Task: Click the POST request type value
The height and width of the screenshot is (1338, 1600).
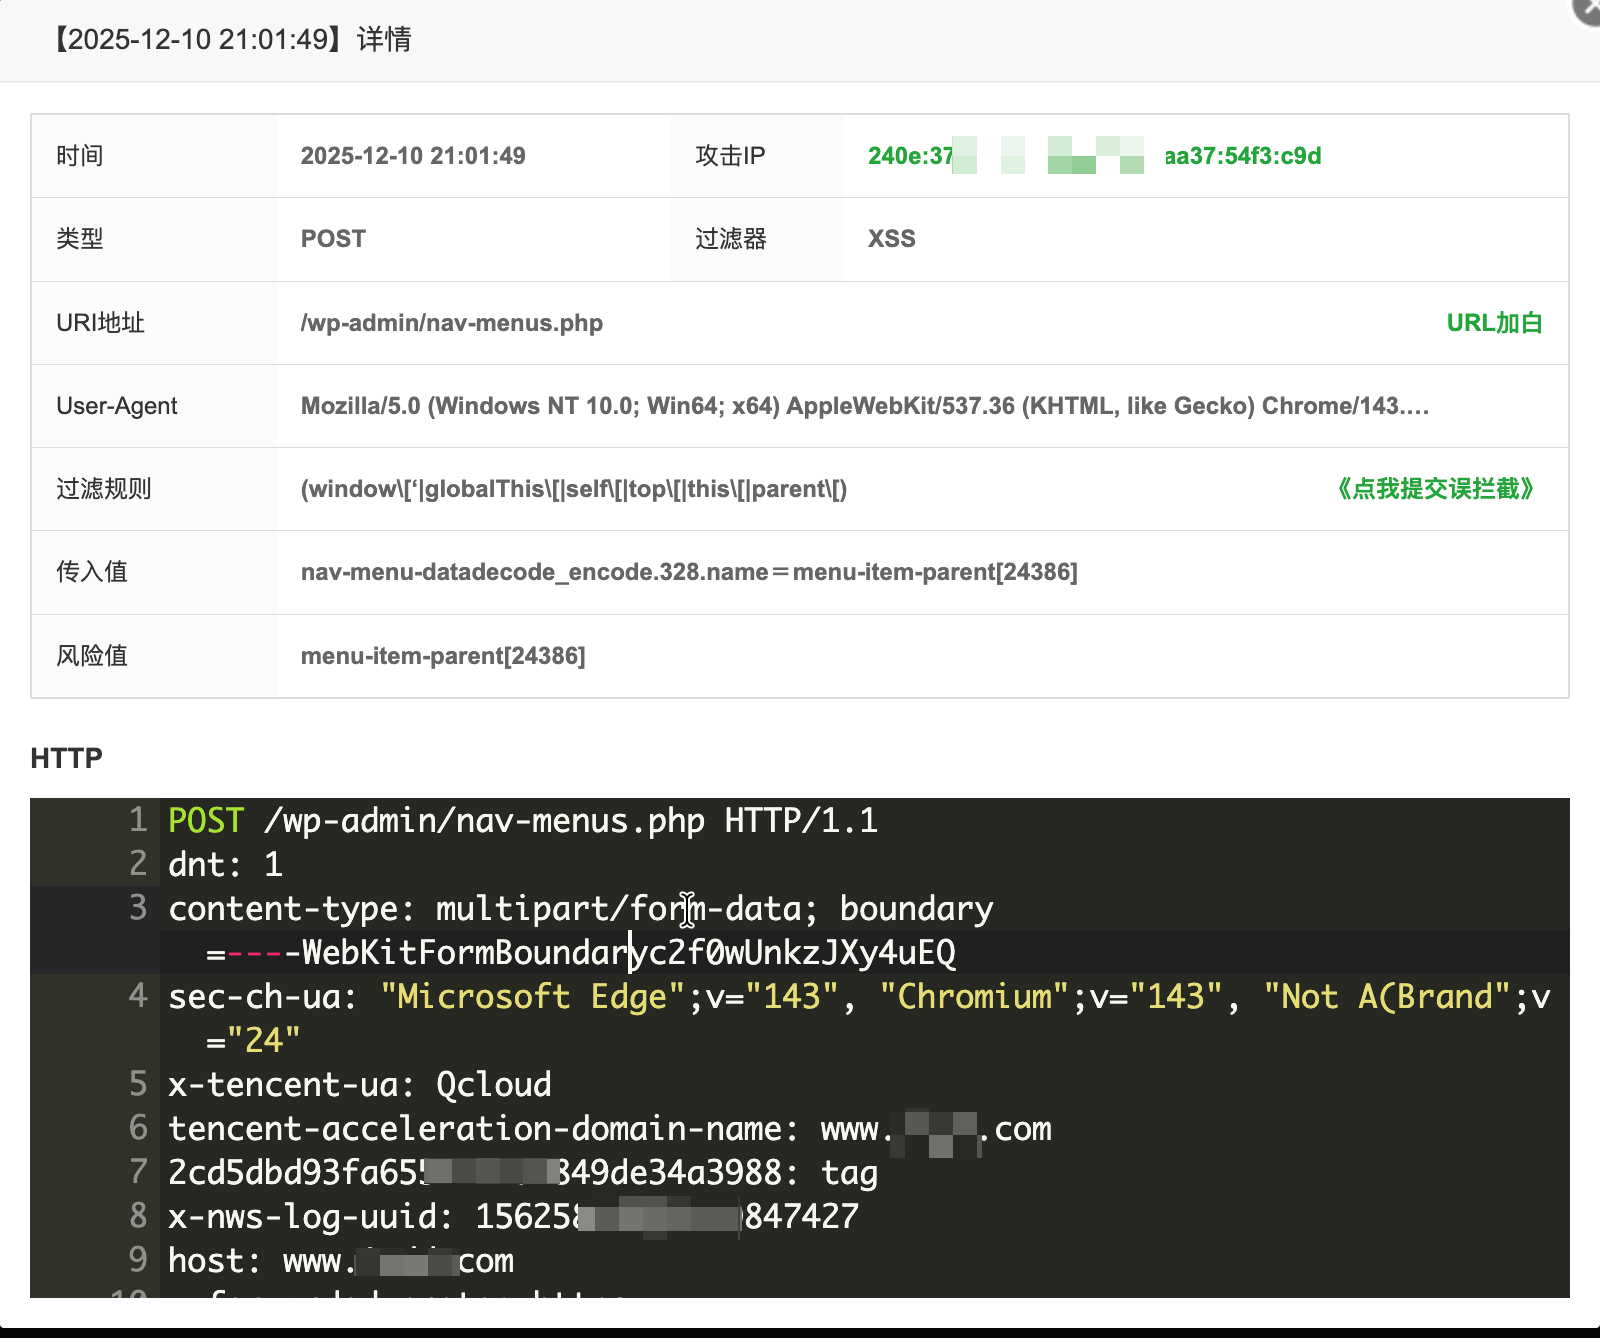Action: [x=333, y=239]
